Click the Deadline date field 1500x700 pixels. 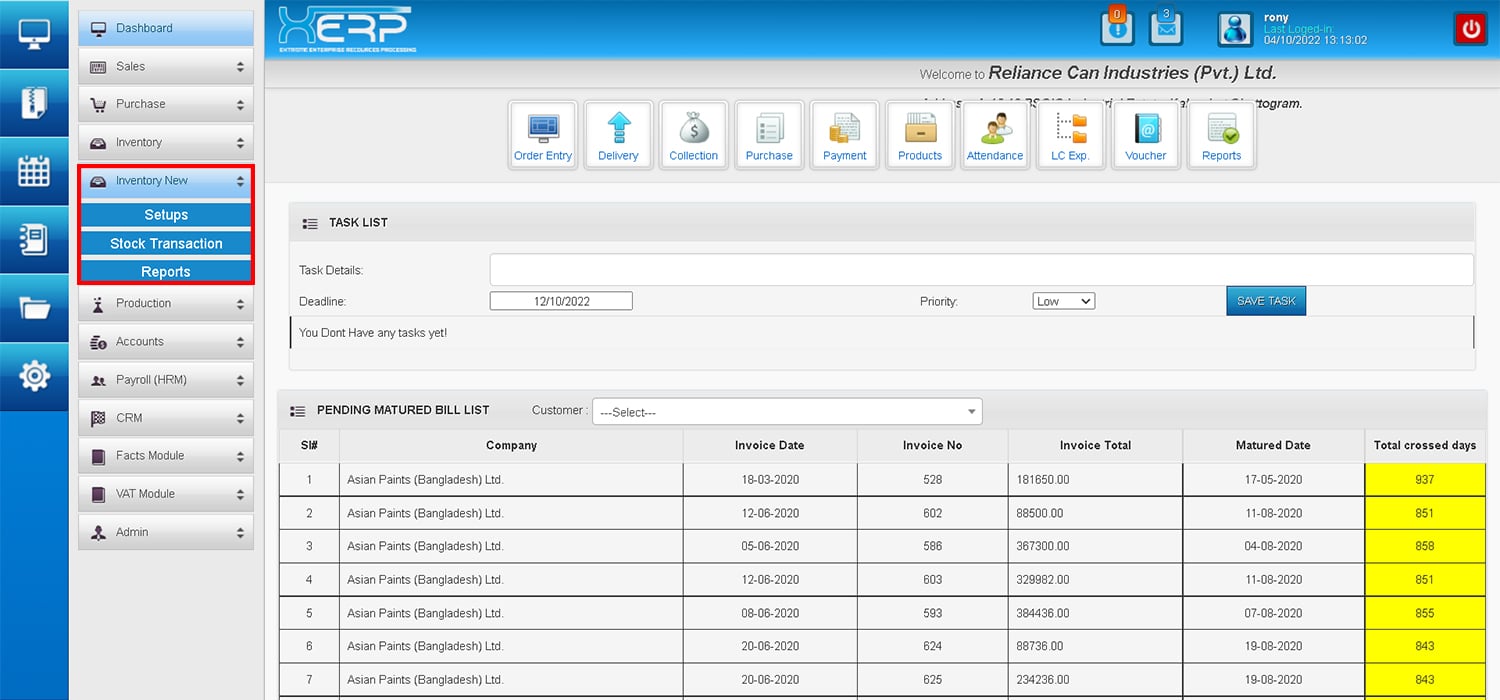click(x=561, y=301)
